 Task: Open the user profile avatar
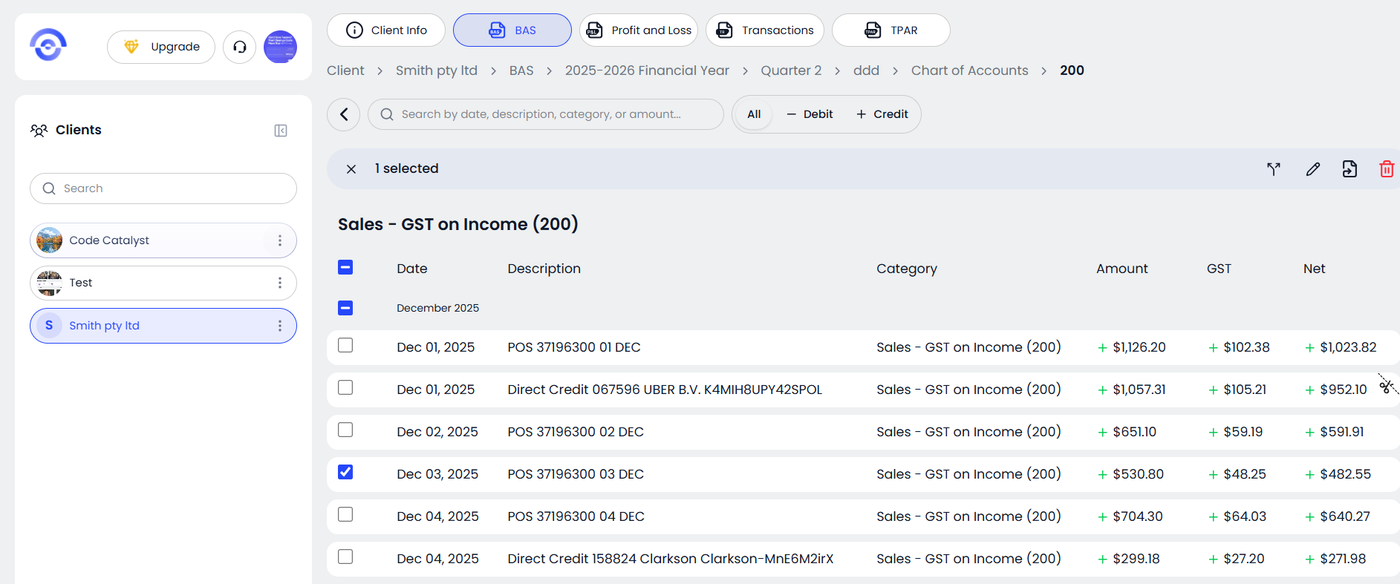click(x=280, y=47)
